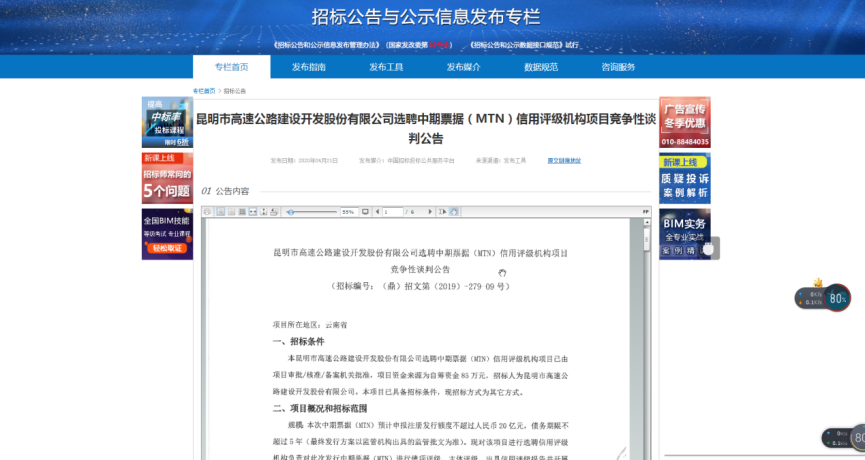Click the rotate page icon
The width and height of the screenshot is (865, 460).
point(274,212)
